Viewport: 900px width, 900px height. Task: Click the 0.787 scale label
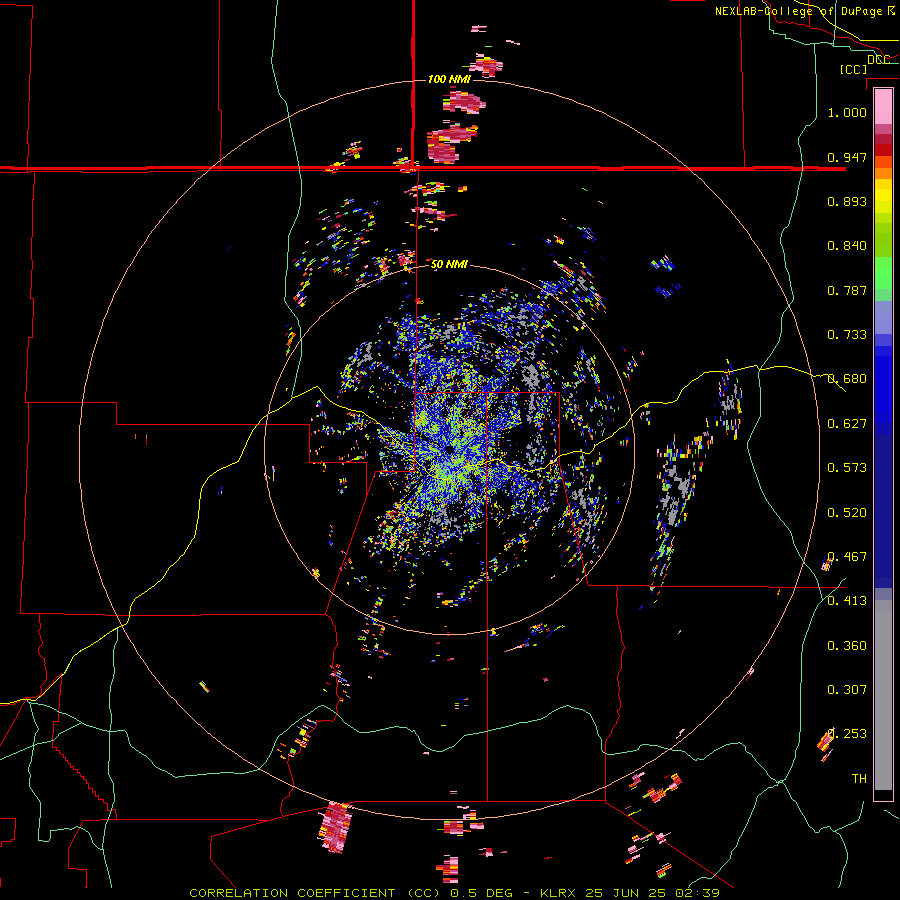(847, 290)
